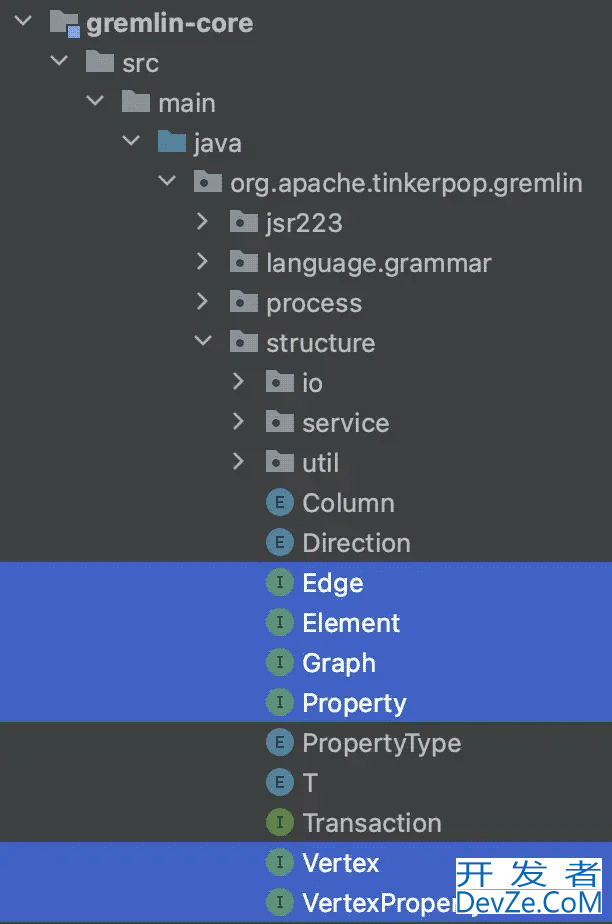Select the gremlin-core module label
612x924 pixels.
[170, 24]
